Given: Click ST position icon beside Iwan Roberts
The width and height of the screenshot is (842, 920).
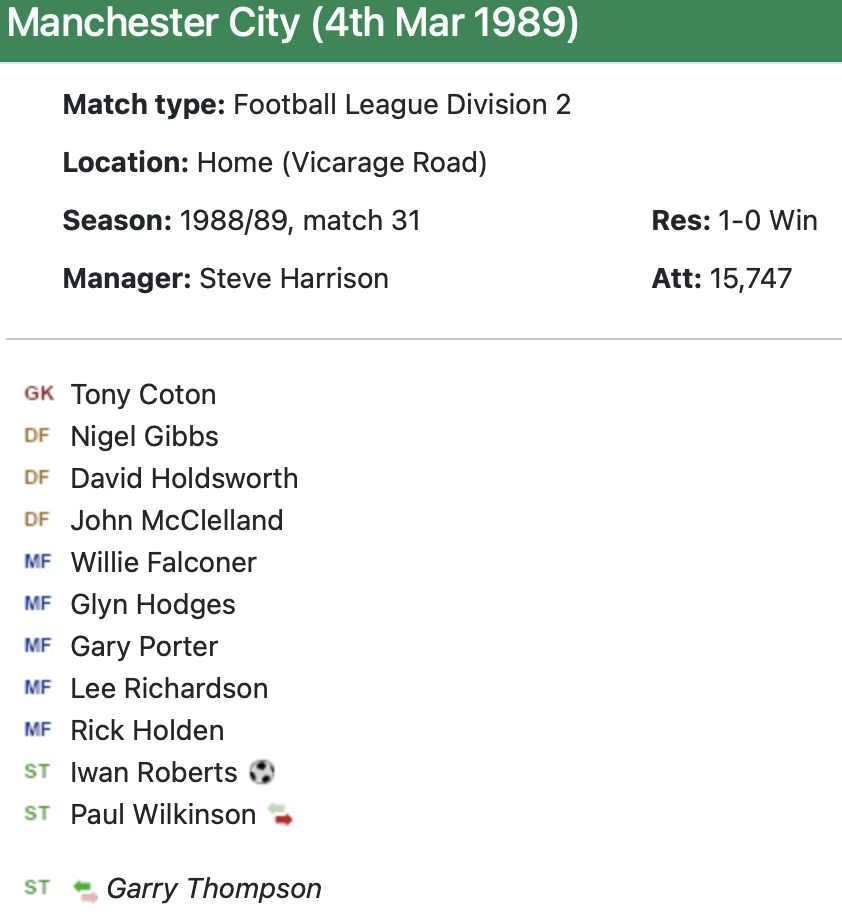Looking at the screenshot, I should pos(37,772).
